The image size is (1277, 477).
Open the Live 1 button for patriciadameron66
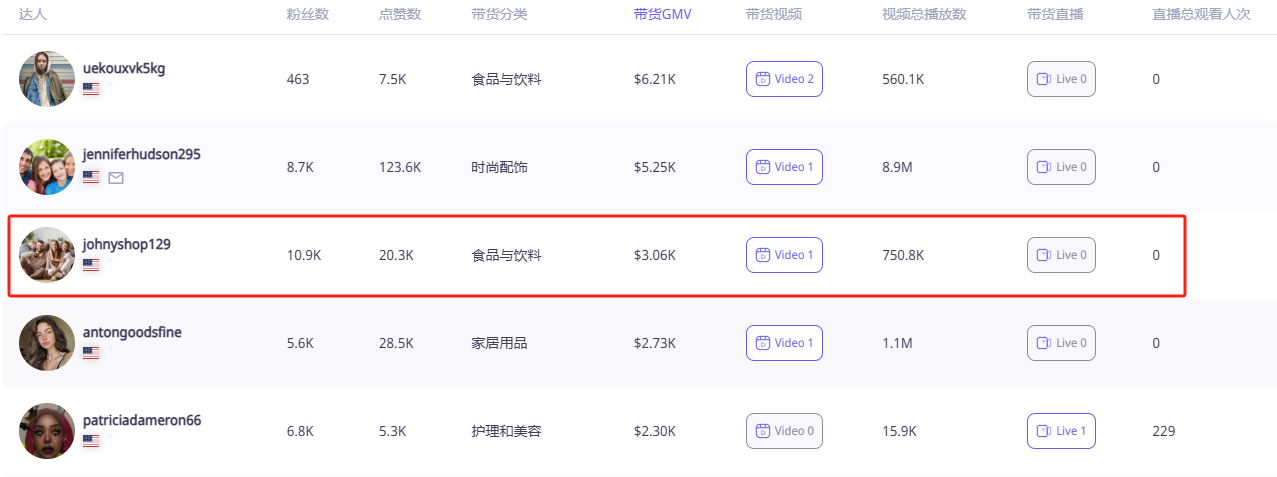pyautogui.click(x=1061, y=431)
